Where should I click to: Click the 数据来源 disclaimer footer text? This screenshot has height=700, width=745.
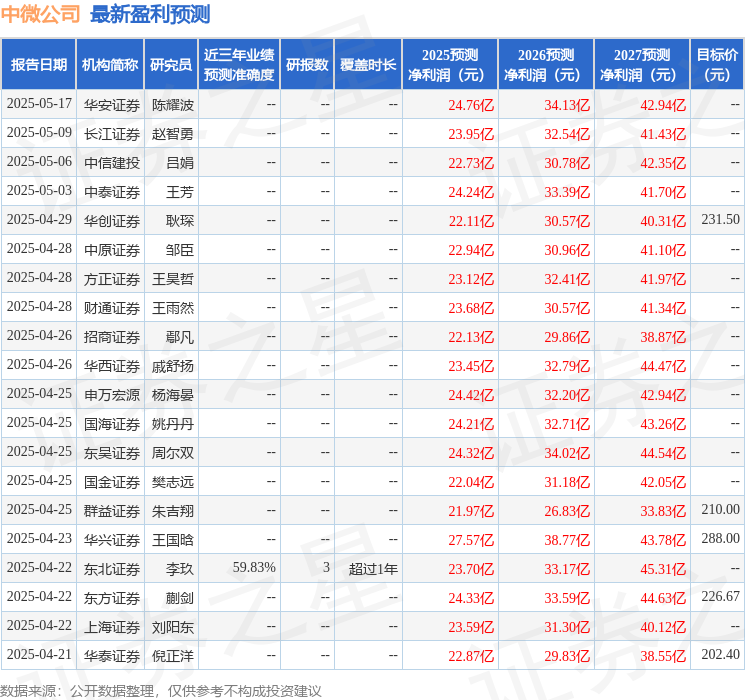click(x=161, y=691)
